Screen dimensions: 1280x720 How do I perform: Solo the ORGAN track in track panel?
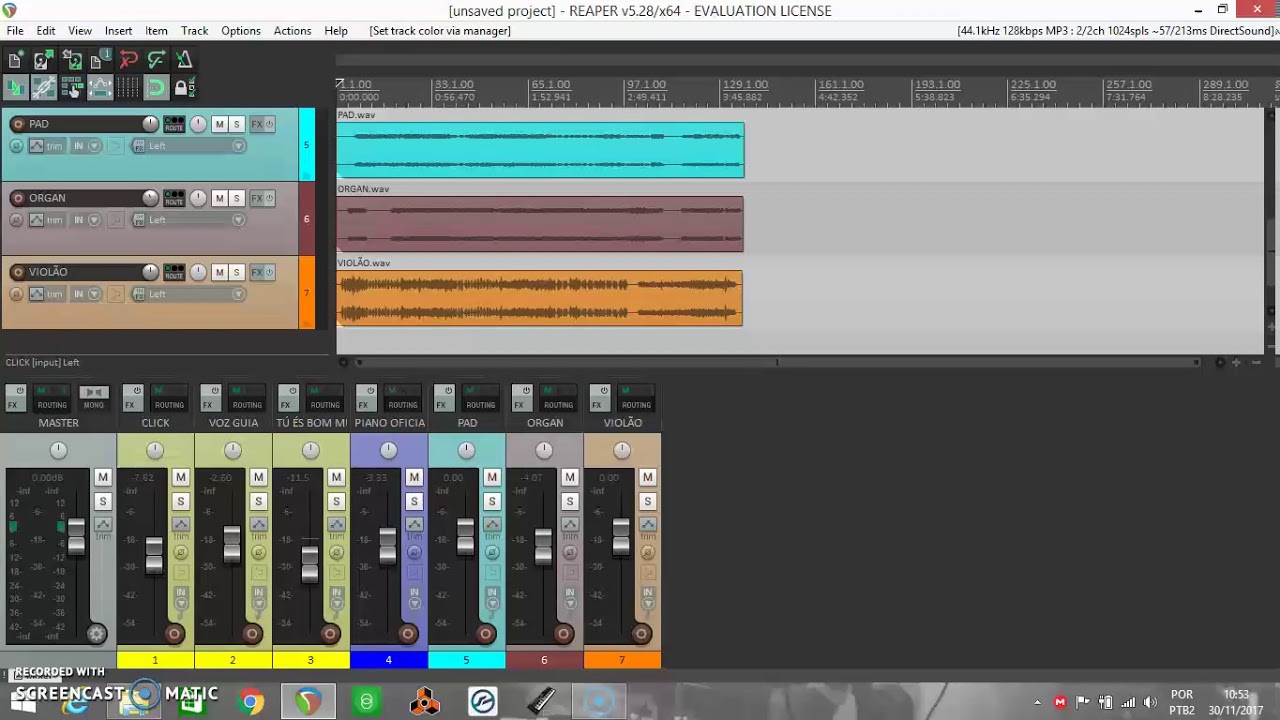[x=236, y=198]
